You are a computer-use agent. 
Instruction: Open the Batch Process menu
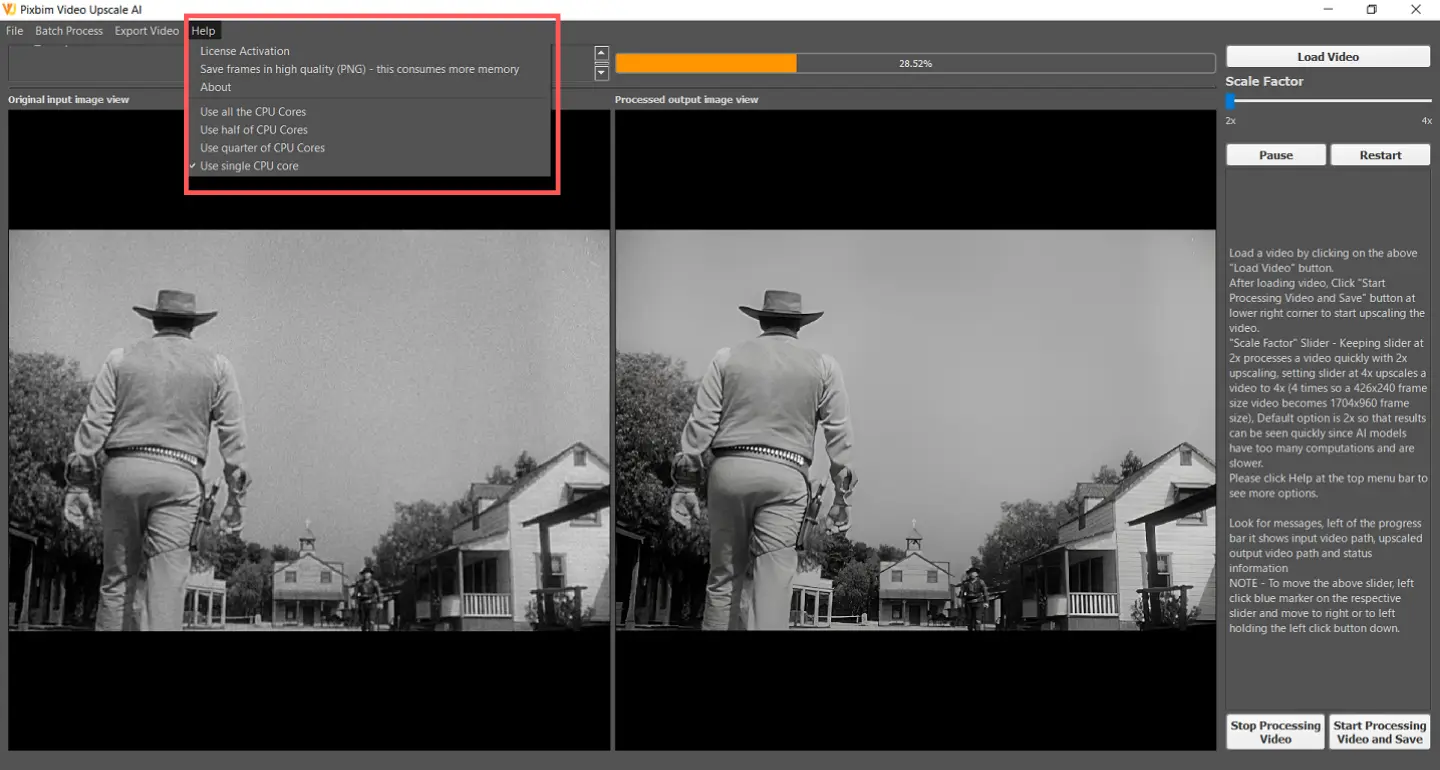(68, 30)
